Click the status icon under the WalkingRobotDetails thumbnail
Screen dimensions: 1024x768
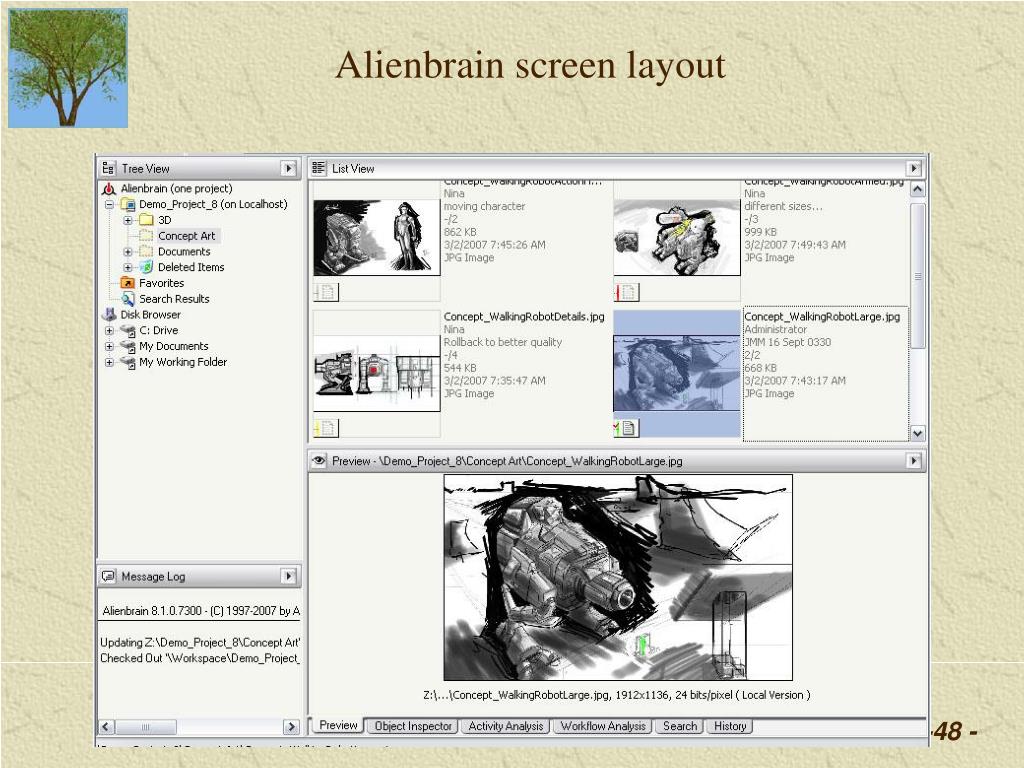click(326, 428)
